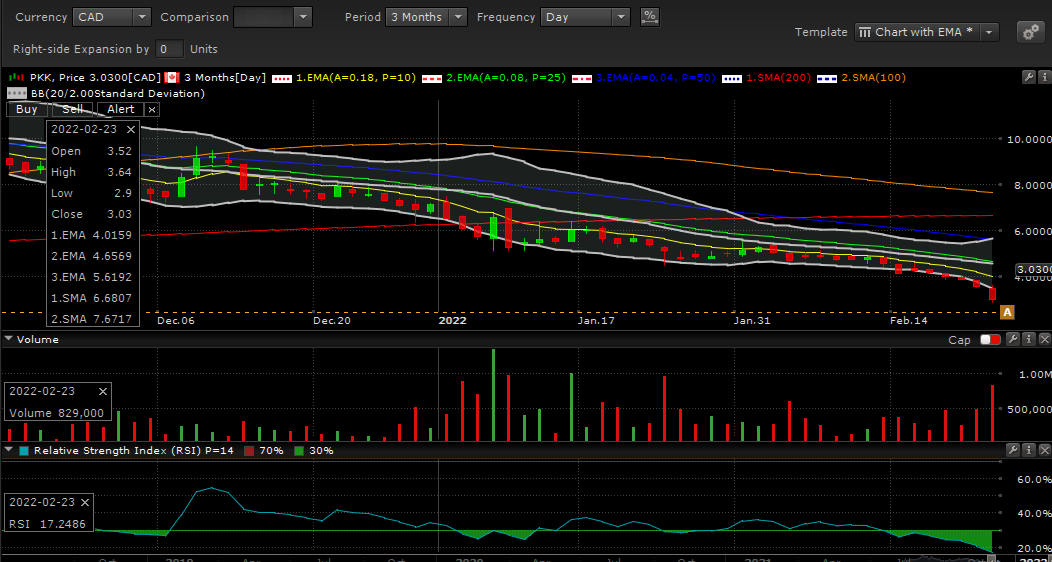1052x562 pixels.
Task: Dismiss the Buy Sell Alert bar
Action: (152, 109)
